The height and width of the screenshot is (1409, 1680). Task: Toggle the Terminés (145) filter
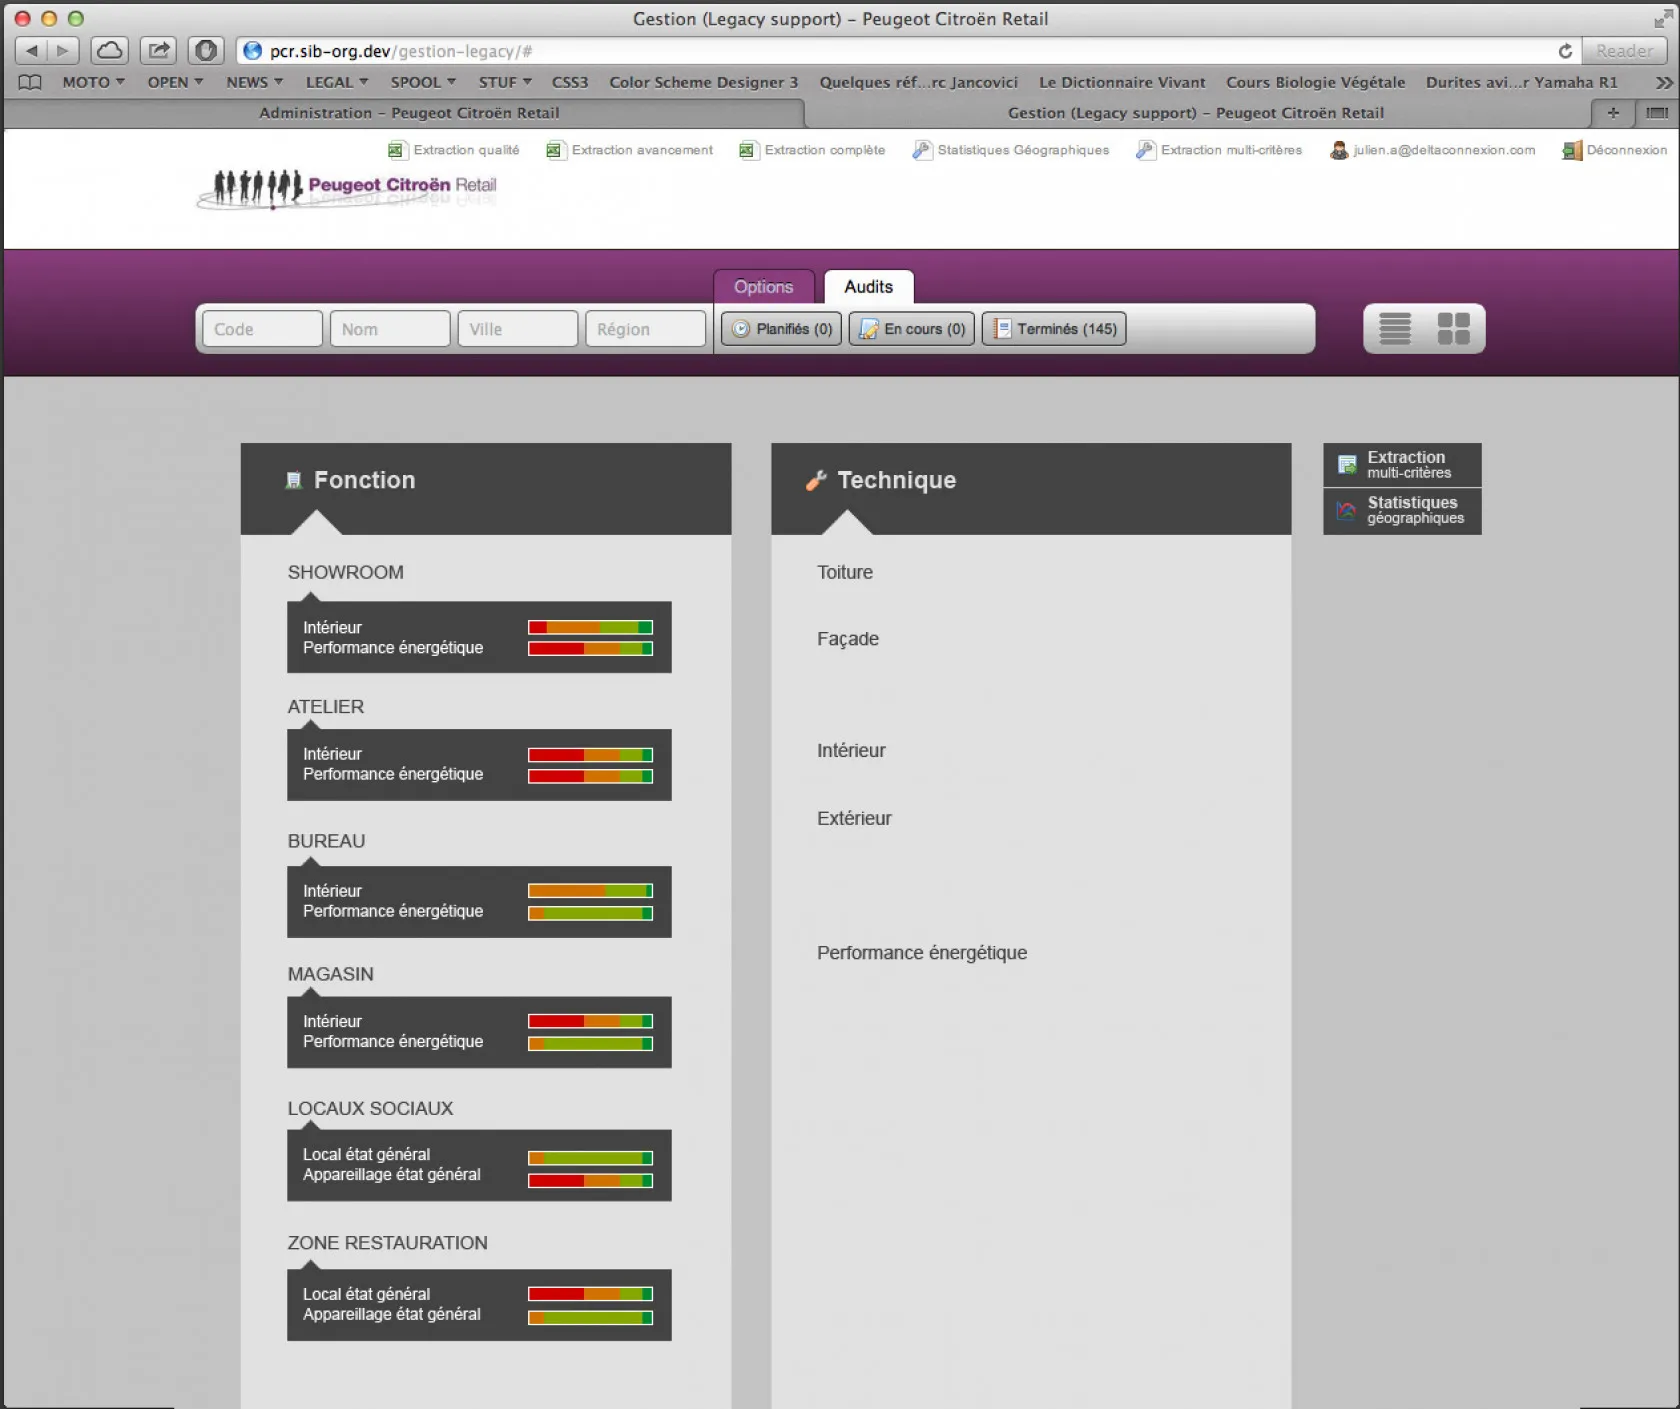(x=1054, y=329)
